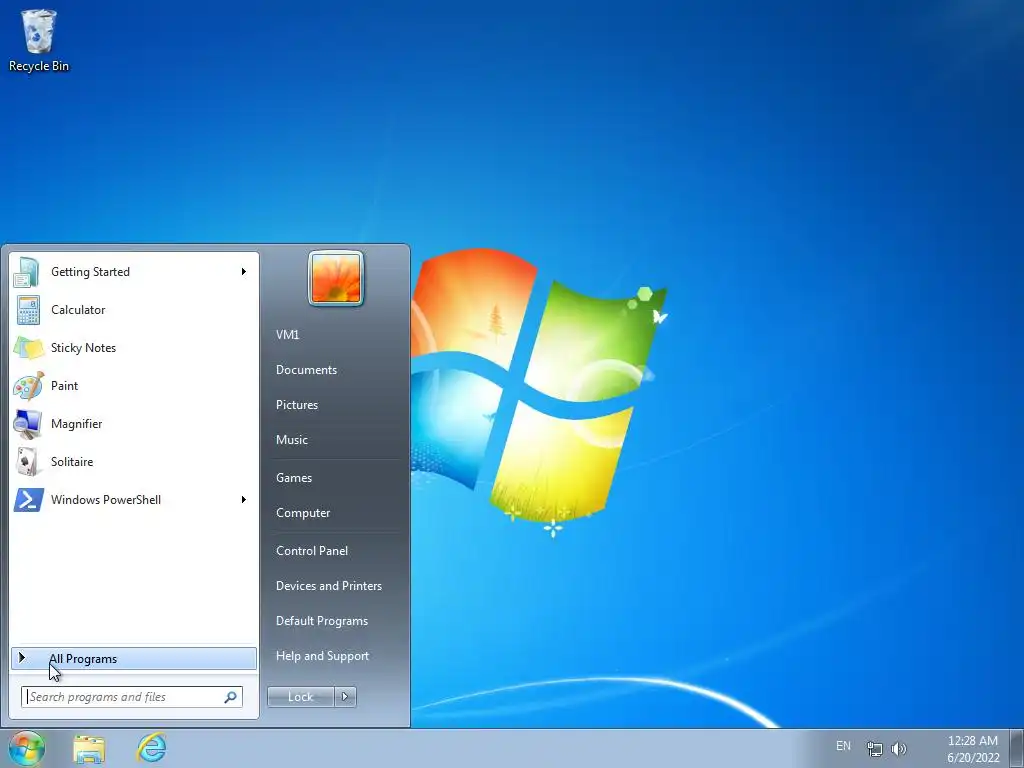Click the Solitaire text label
The image size is (1024, 768).
tap(72, 462)
